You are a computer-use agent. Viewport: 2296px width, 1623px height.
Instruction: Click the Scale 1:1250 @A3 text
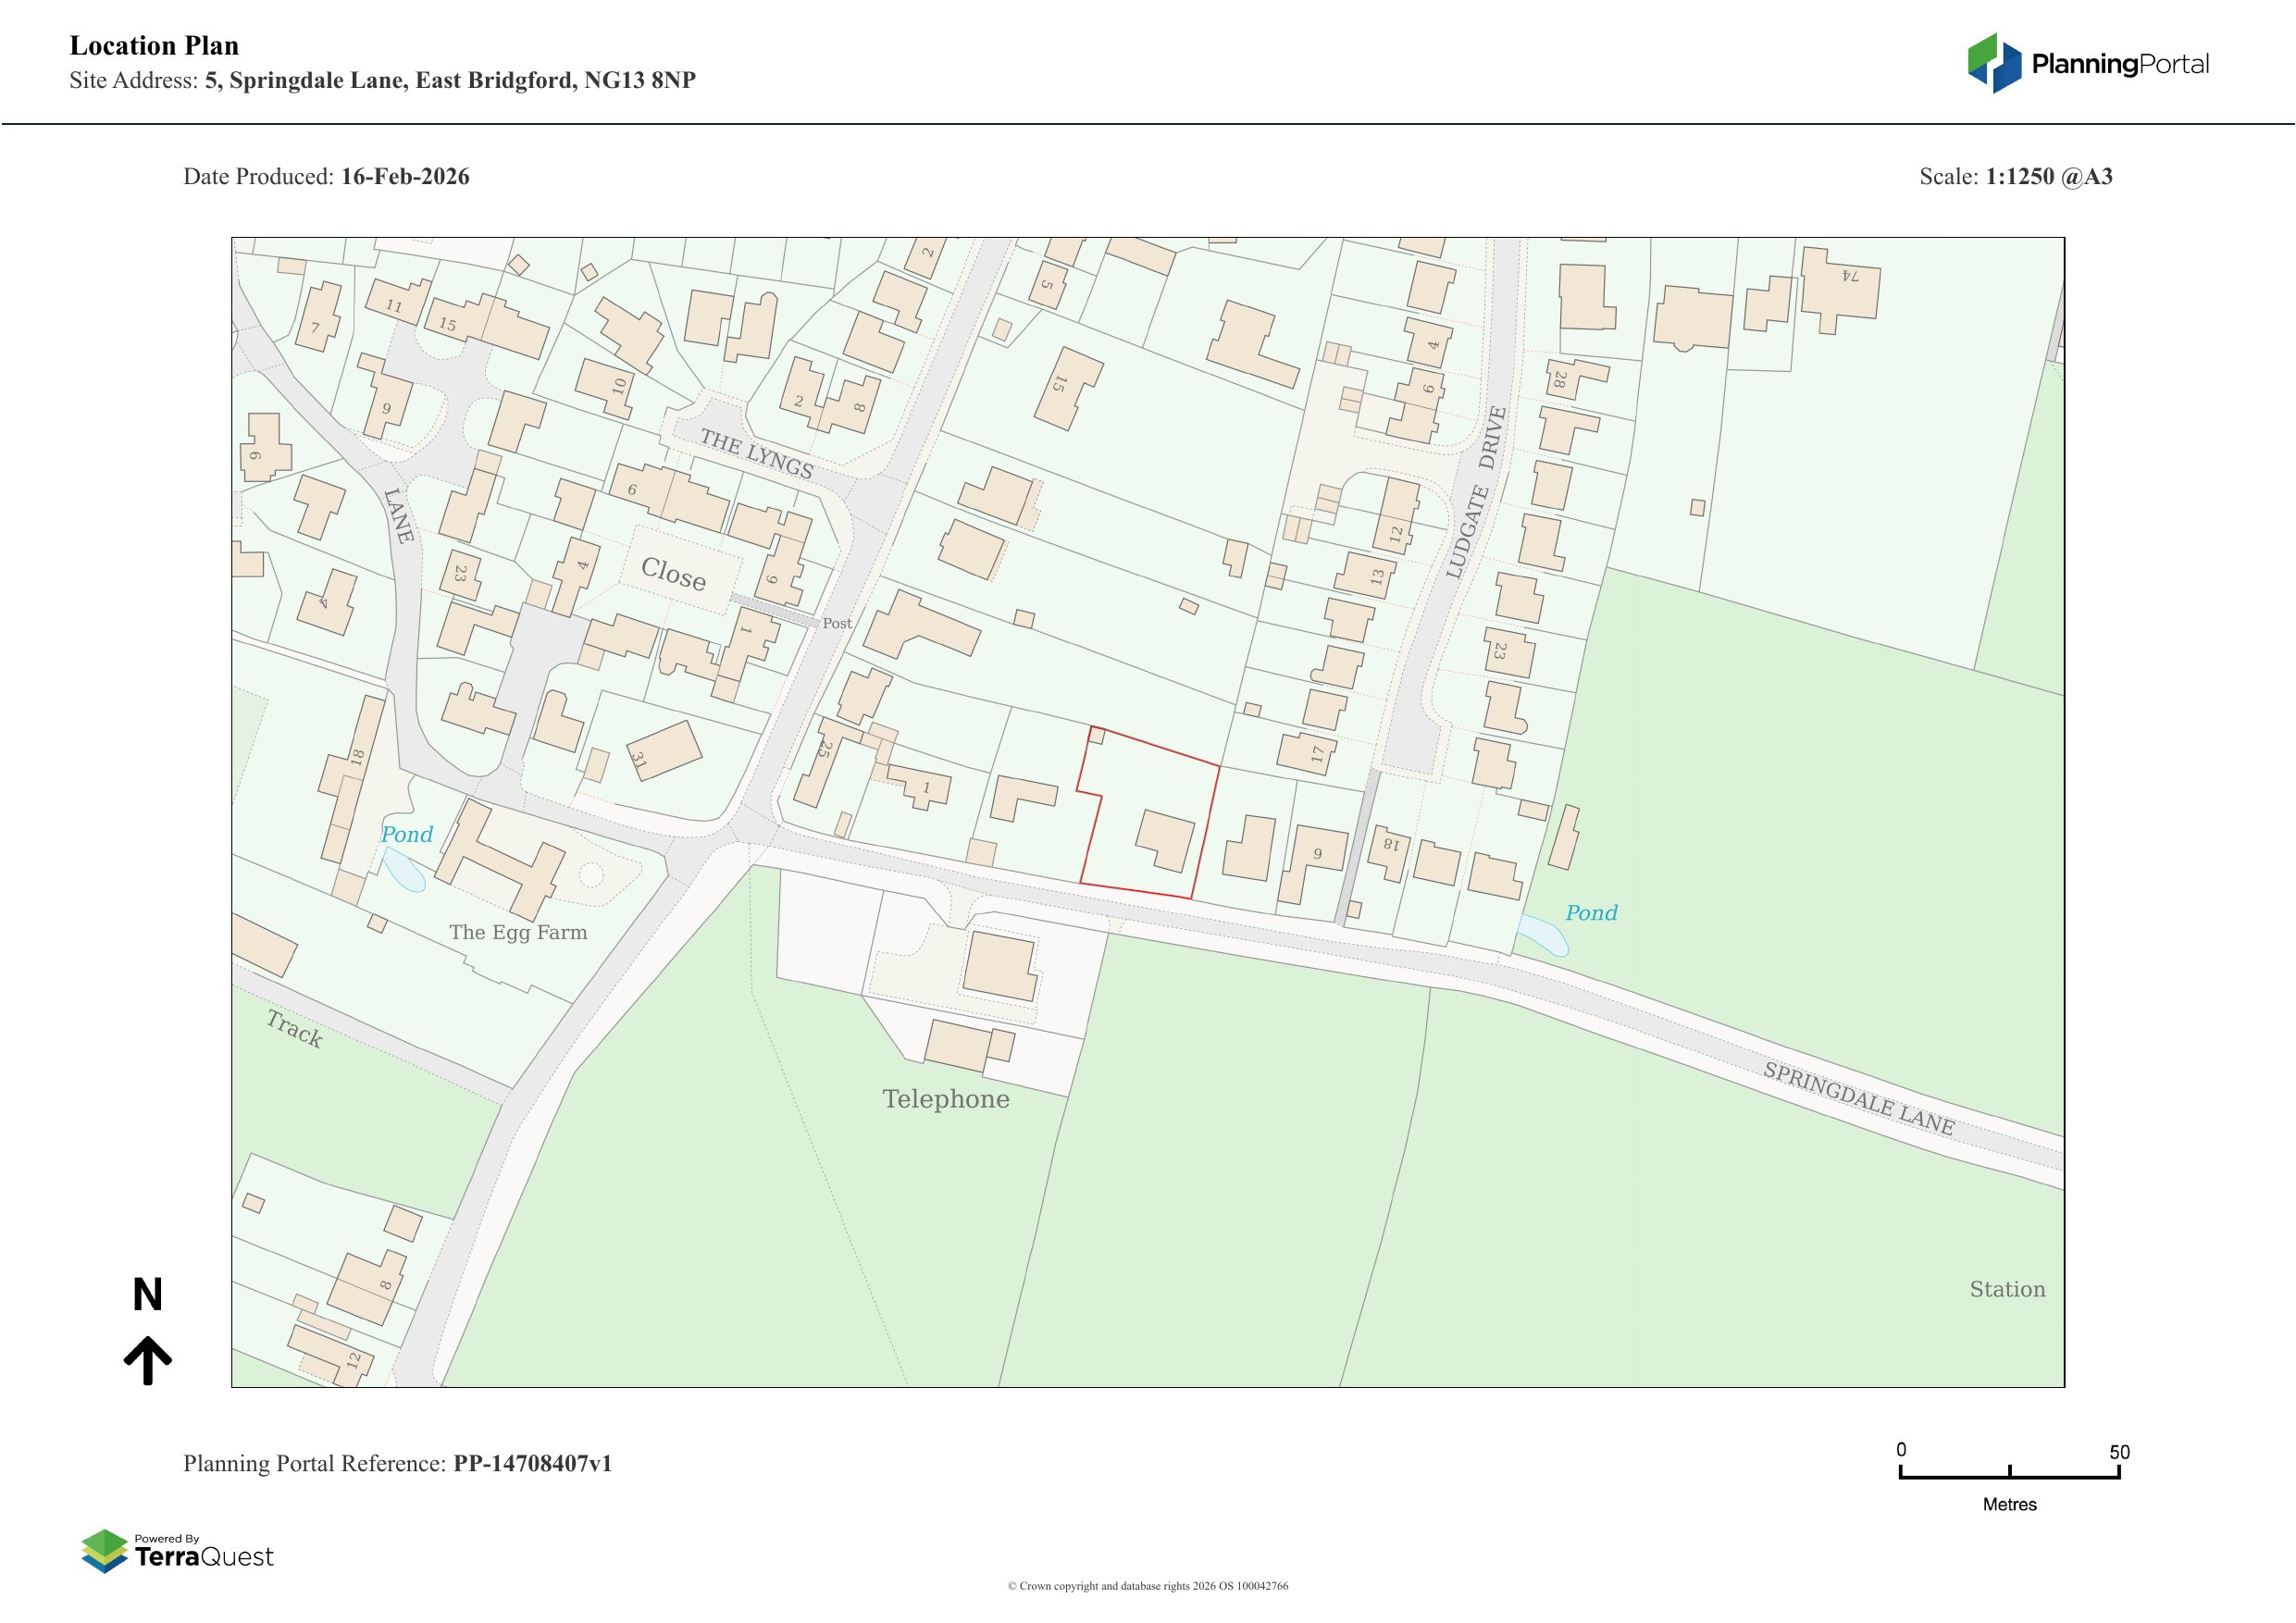tap(2015, 176)
